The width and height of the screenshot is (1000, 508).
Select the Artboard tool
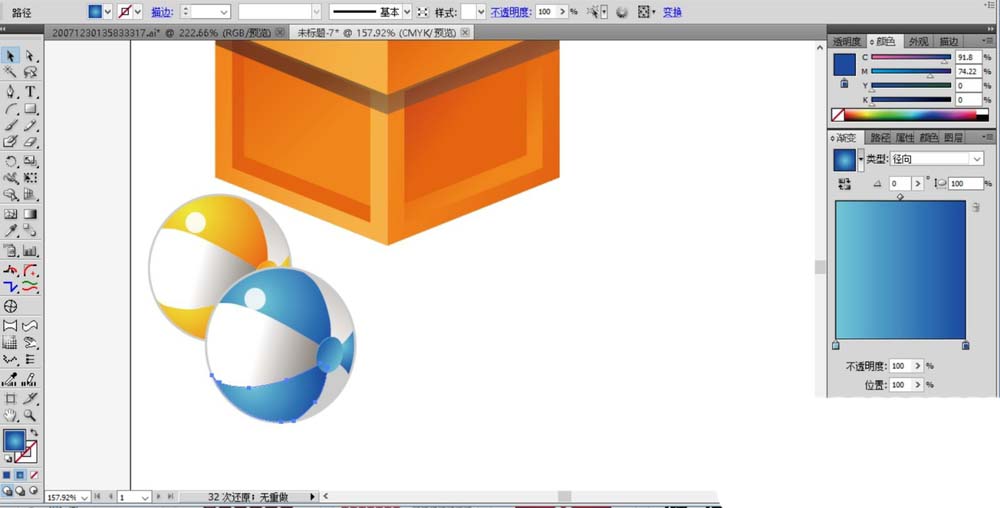10,399
